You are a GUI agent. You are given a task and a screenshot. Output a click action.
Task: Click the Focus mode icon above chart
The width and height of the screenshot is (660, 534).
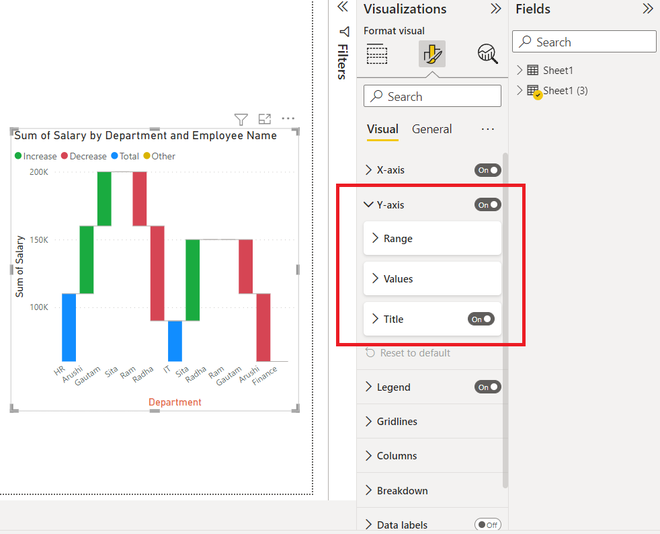click(264, 119)
